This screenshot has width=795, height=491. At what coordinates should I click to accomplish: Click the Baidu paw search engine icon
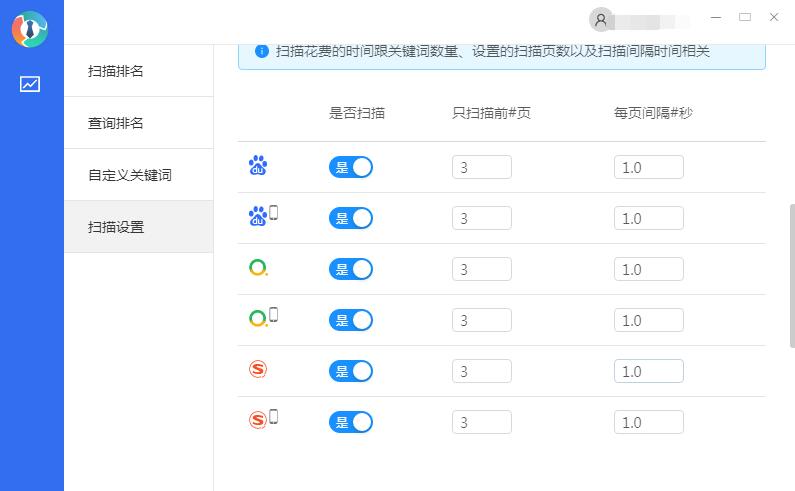click(258, 166)
